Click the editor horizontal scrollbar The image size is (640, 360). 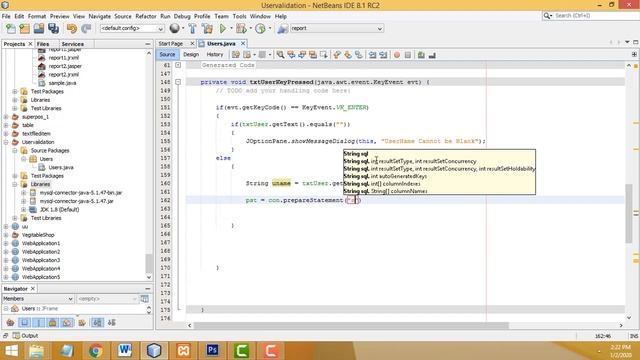tap(351, 325)
